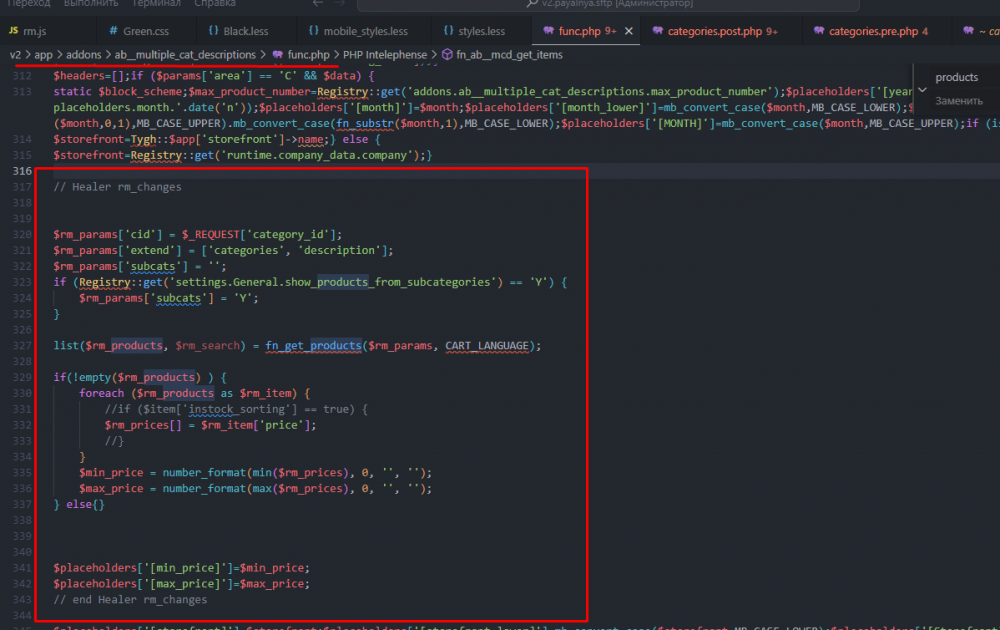Collapse the replace field with chevron toggle

point(922,89)
